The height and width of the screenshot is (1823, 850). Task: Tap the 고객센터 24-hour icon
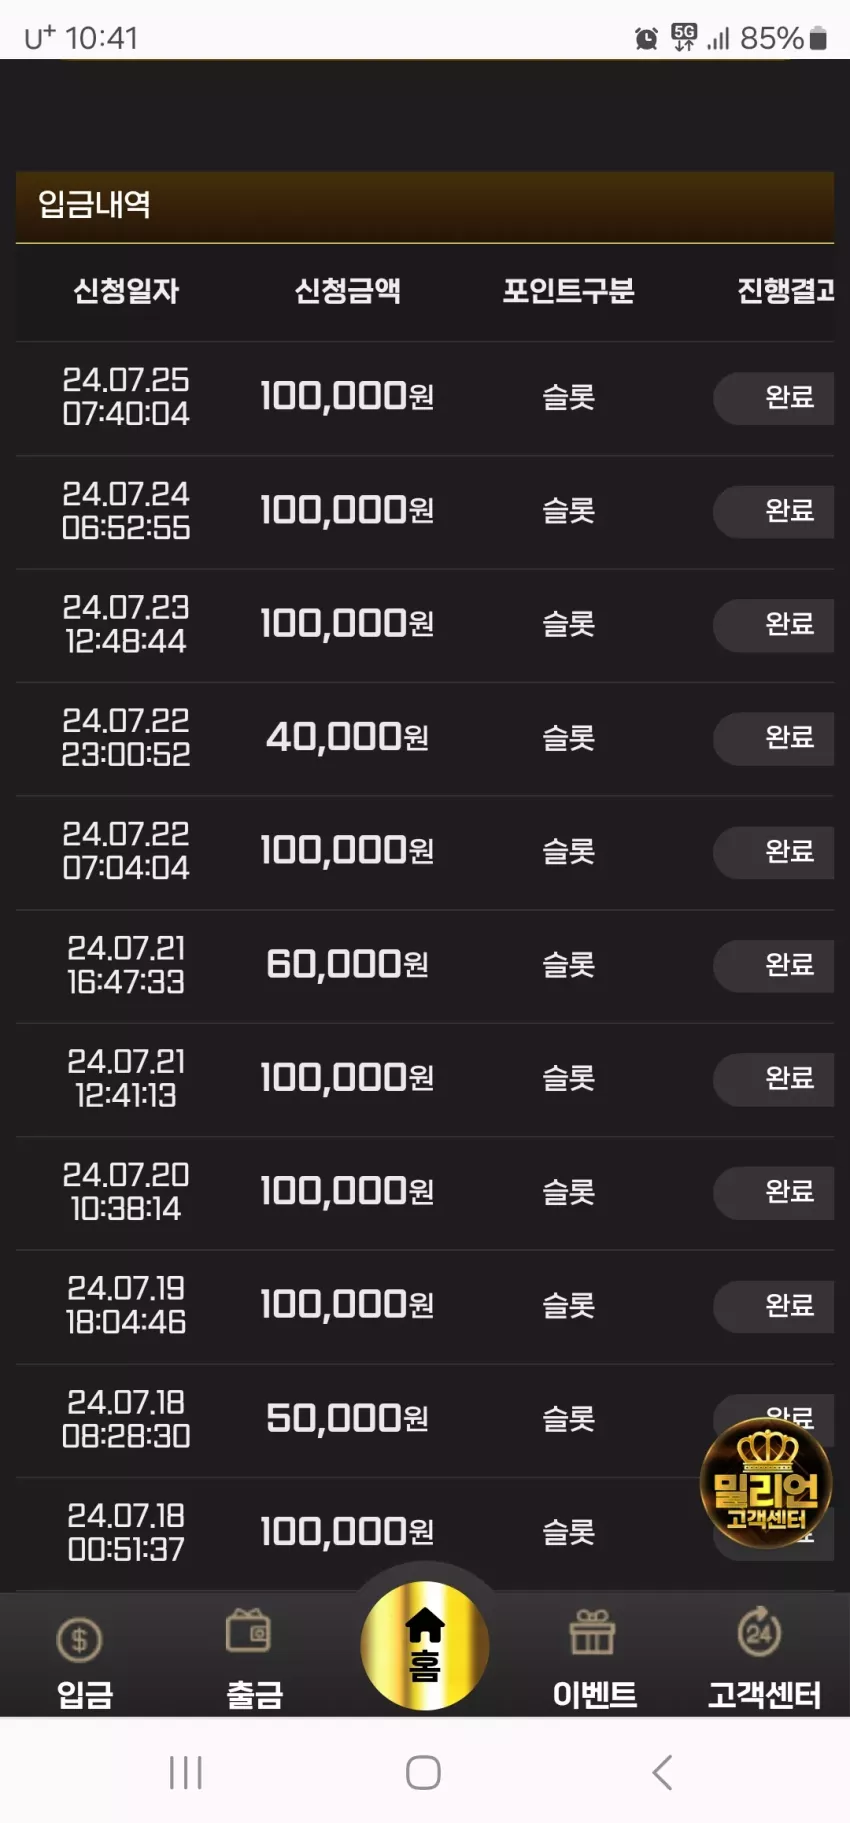[760, 1632]
